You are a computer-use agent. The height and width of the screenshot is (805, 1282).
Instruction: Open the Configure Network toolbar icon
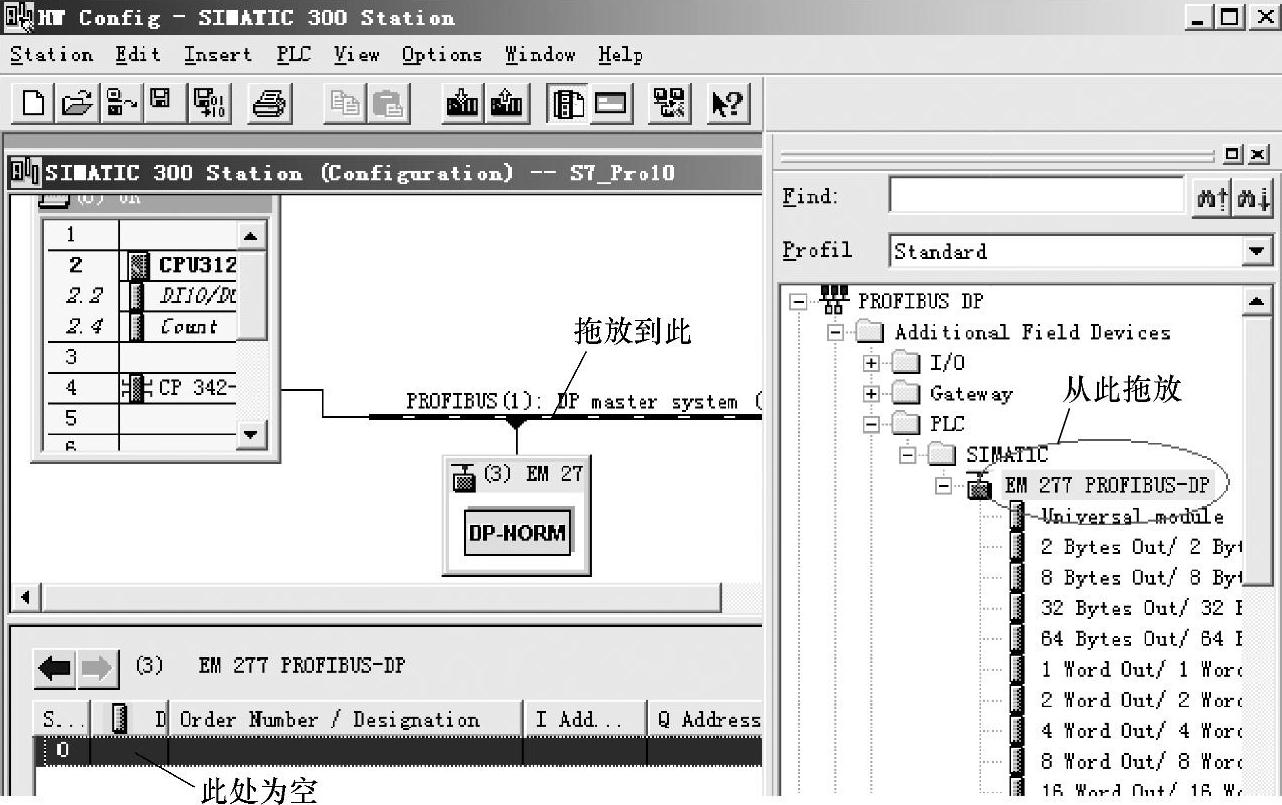tap(670, 103)
